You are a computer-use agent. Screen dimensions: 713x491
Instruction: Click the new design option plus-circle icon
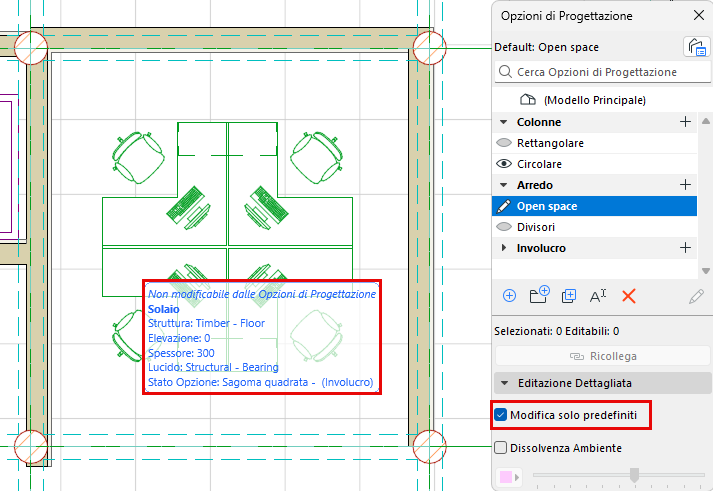pyautogui.click(x=509, y=296)
